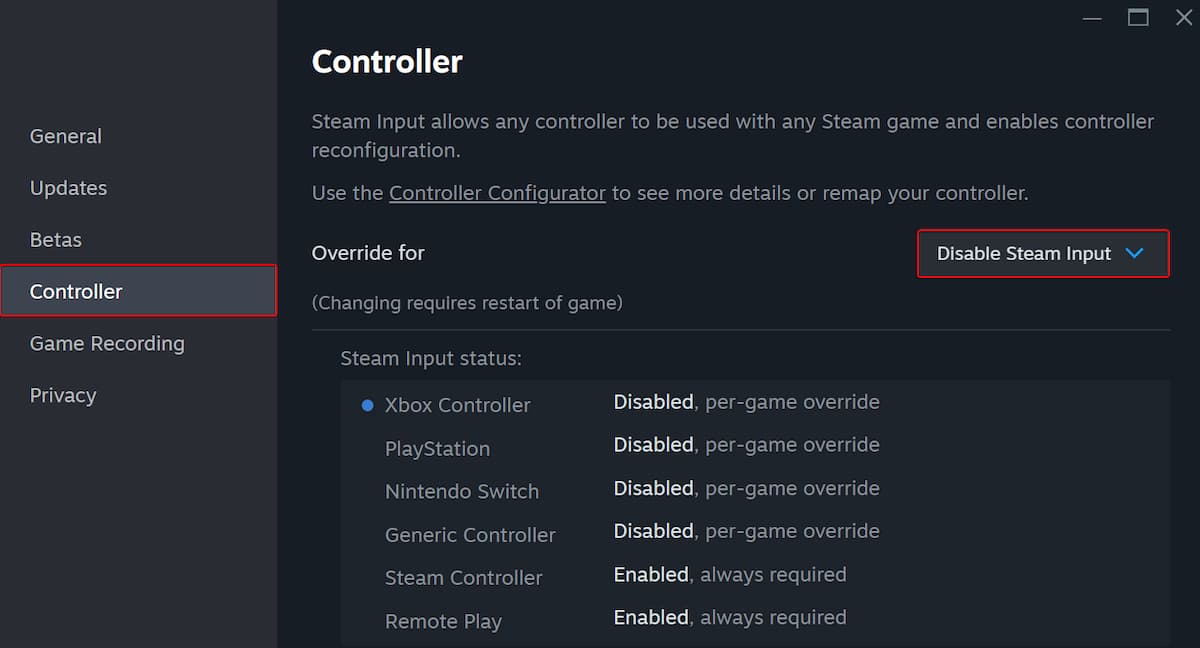Open the Disable Steam Input dropdown
The image size is (1200, 648).
point(1024,254)
